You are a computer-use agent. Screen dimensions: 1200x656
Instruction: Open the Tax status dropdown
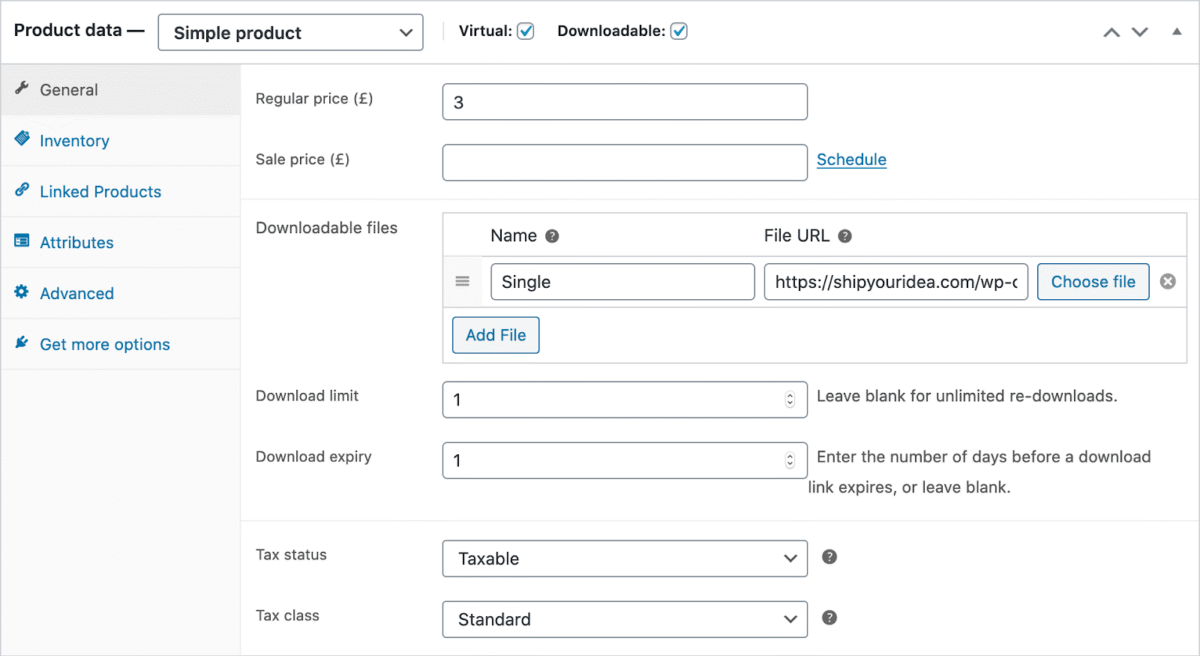tap(624, 558)
